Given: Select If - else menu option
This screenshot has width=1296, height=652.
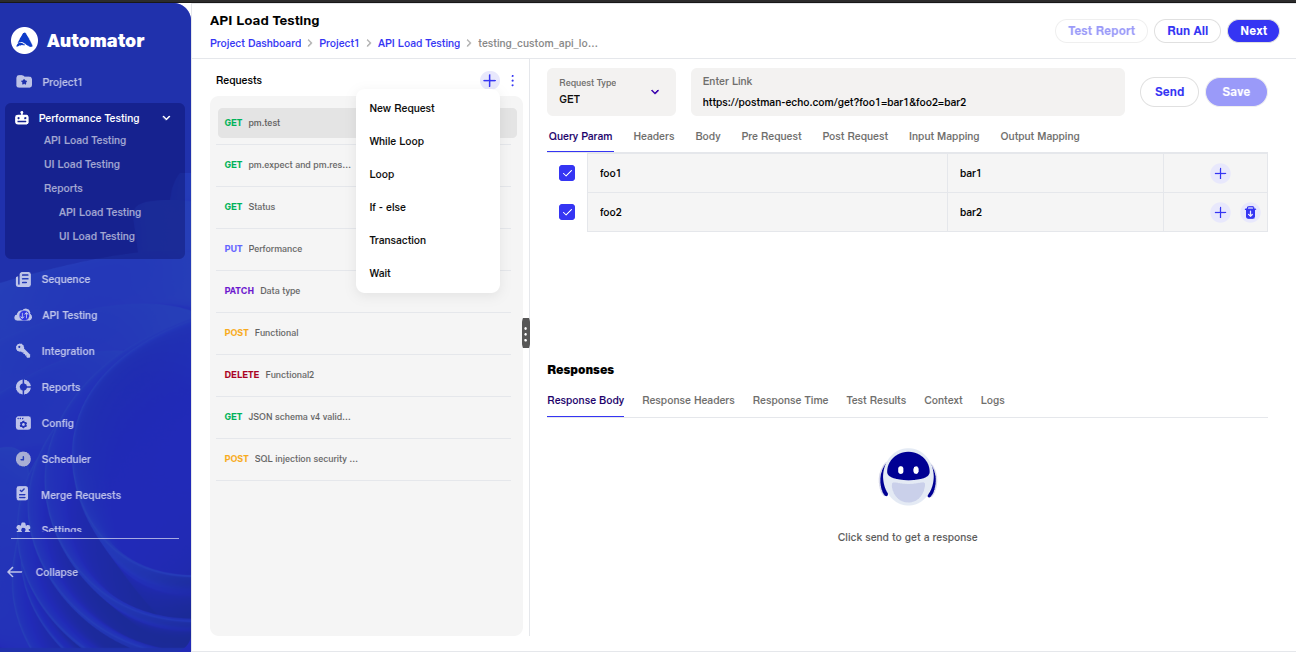Looking at the screenshot, I should click(x=388, y=207).
